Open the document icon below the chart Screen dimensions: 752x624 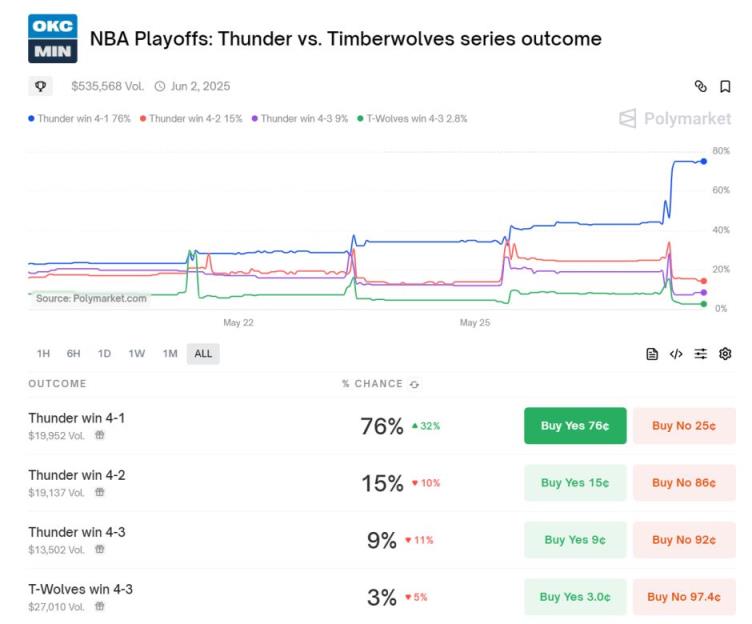pyautogui.click(x=652, y=354)
